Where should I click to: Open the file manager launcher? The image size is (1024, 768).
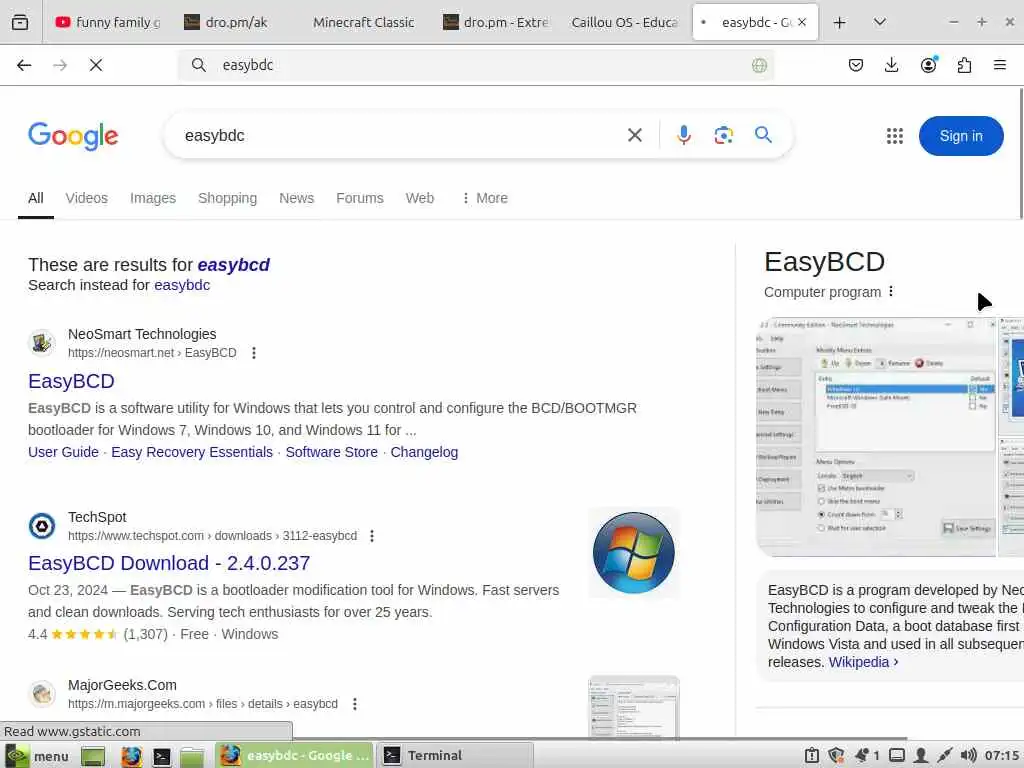coord(191,756)
